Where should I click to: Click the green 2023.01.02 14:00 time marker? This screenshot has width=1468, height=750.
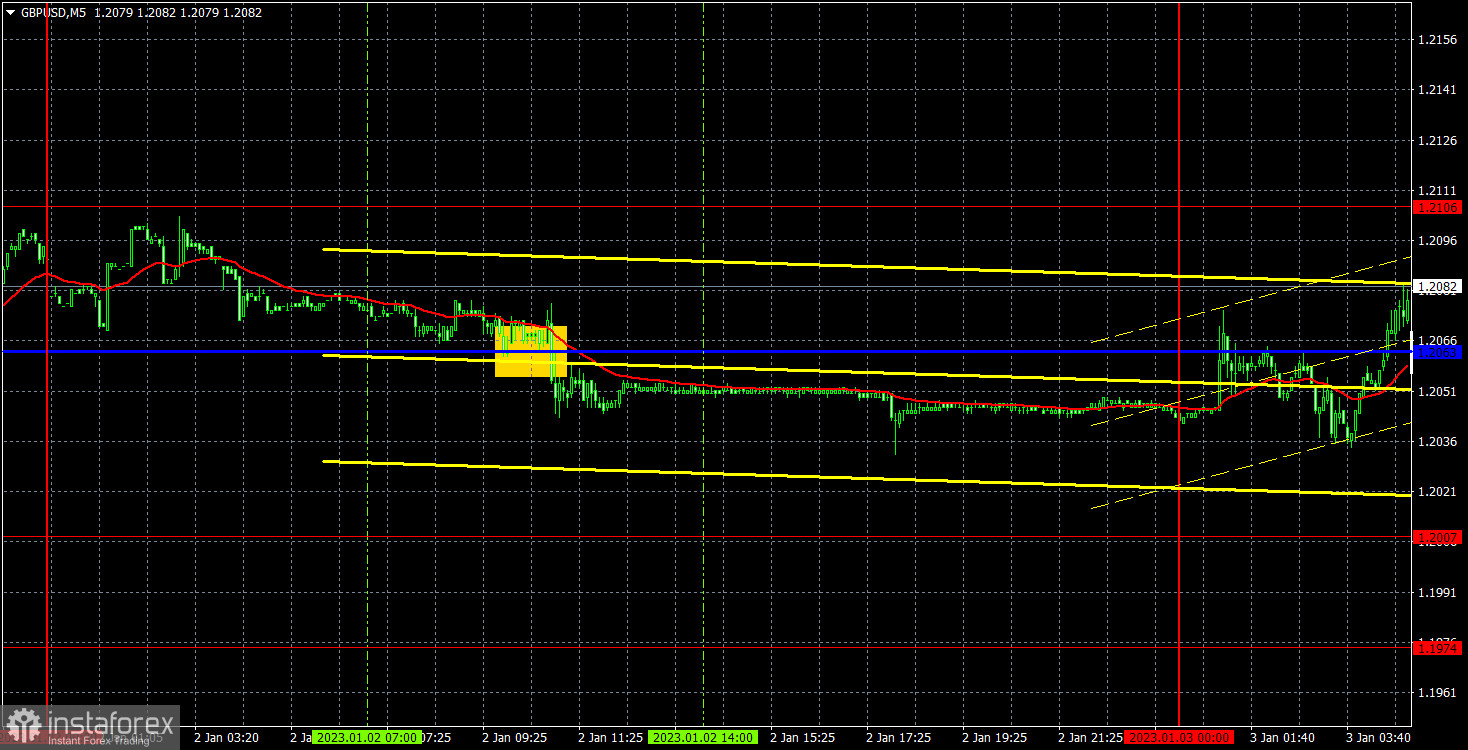coord(702,737)
